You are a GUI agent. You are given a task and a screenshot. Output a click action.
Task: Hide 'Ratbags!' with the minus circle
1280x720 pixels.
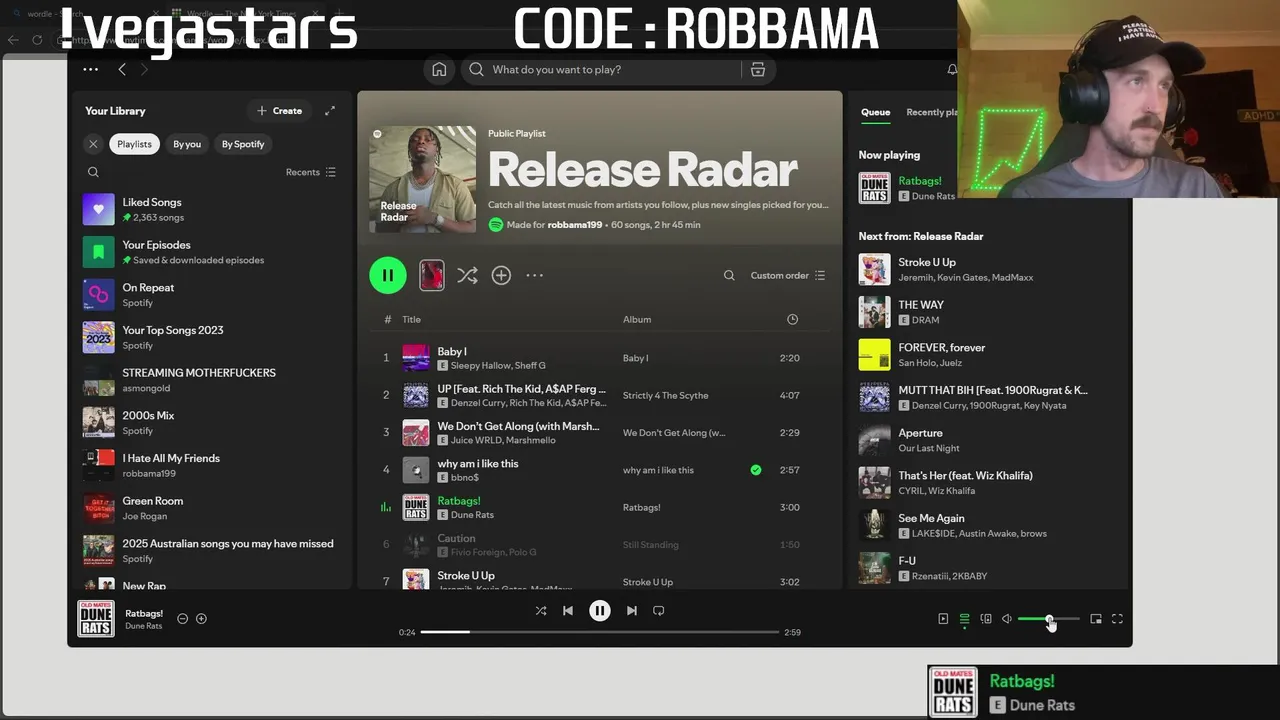click(x=182, y=619)
